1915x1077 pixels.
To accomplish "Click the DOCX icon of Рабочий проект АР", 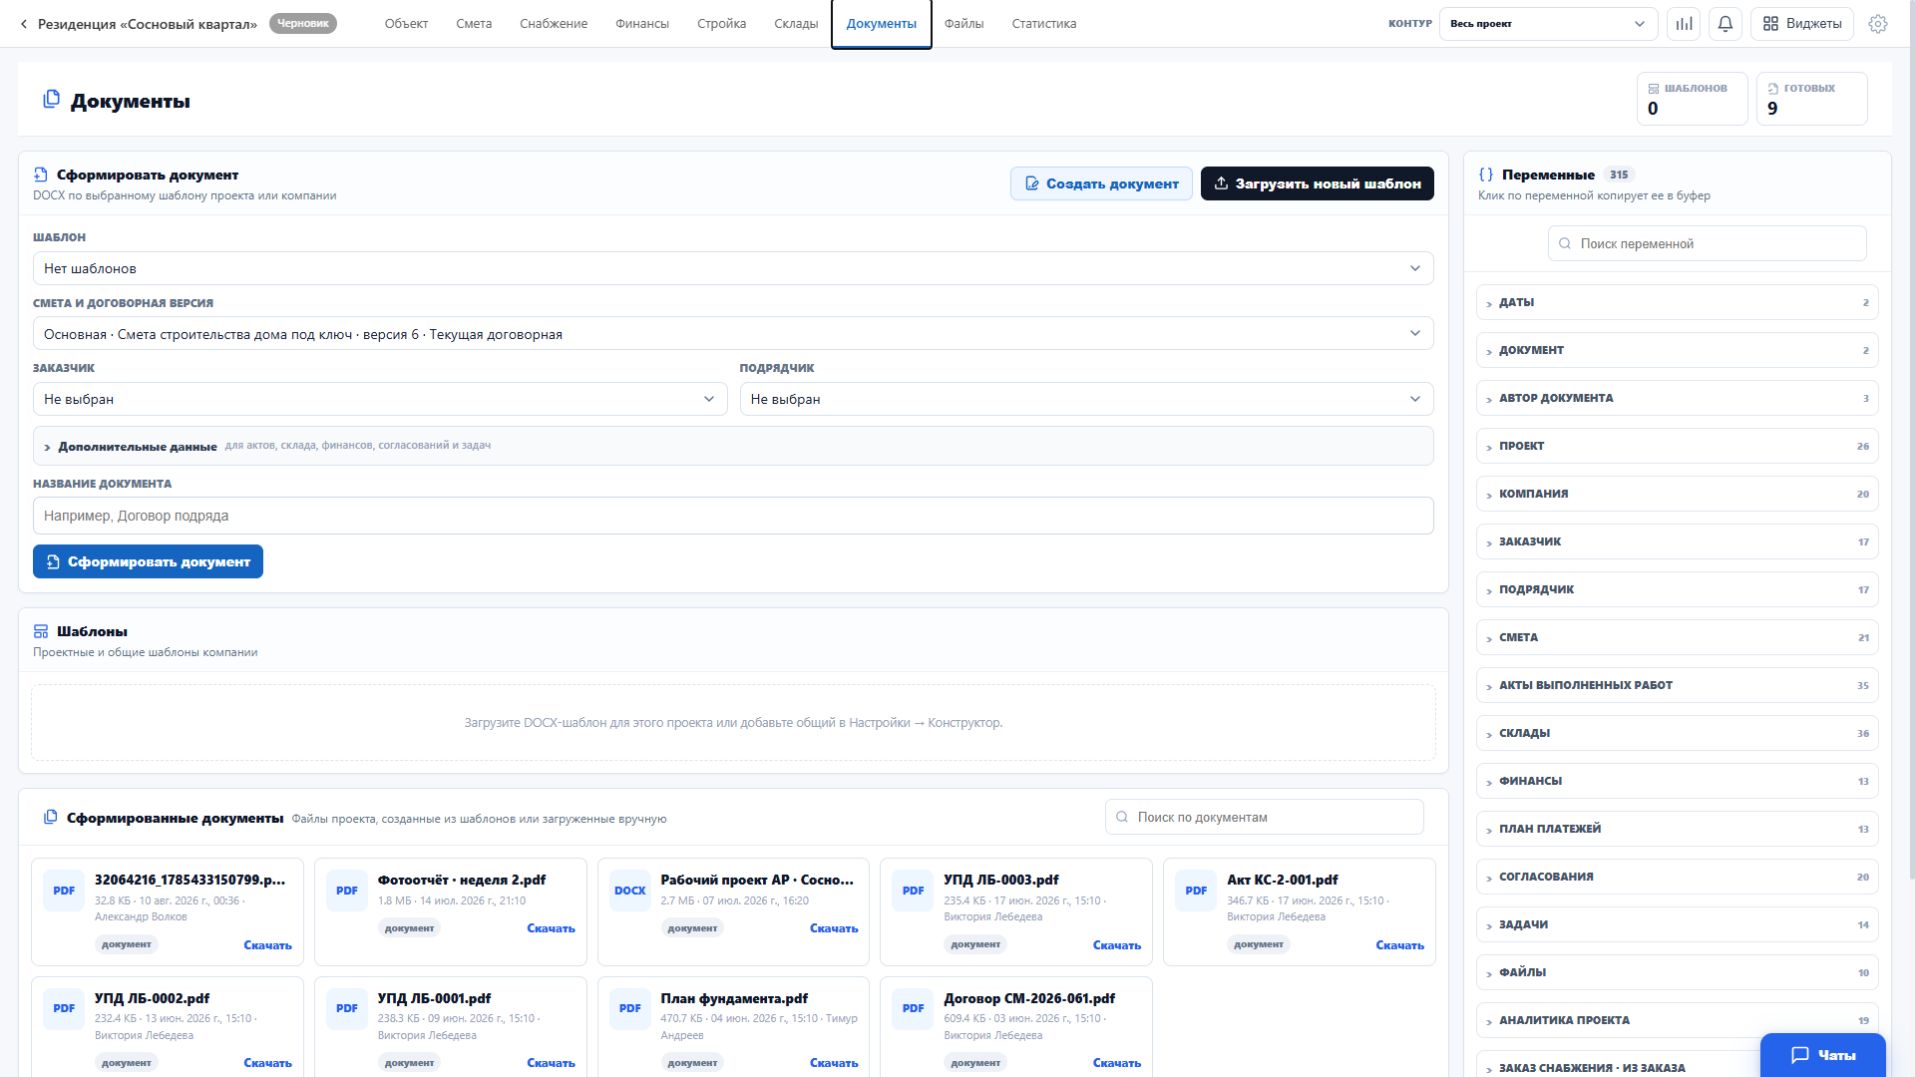I will (630, 890).
